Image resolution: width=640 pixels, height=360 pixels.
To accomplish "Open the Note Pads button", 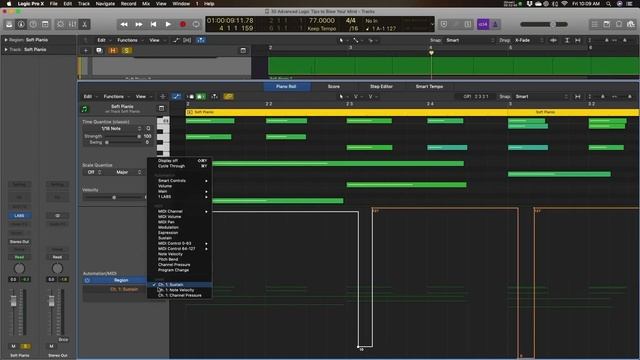I will [607, 24].
